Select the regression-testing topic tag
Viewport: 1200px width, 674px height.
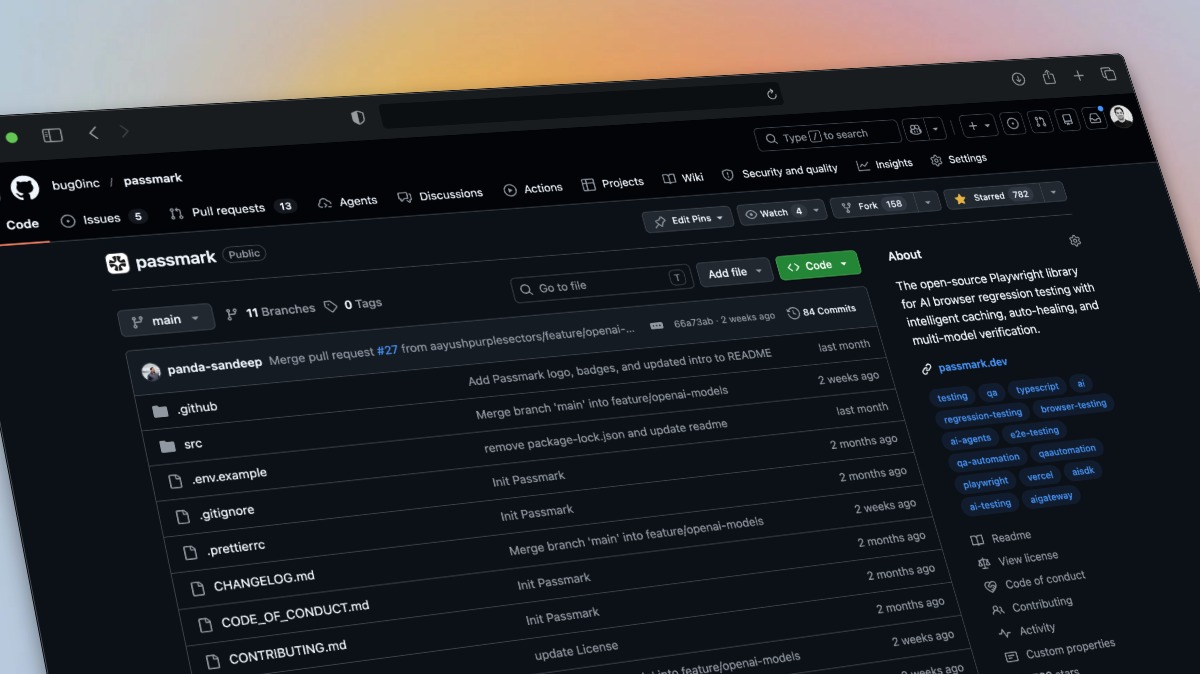pos(983,414)
